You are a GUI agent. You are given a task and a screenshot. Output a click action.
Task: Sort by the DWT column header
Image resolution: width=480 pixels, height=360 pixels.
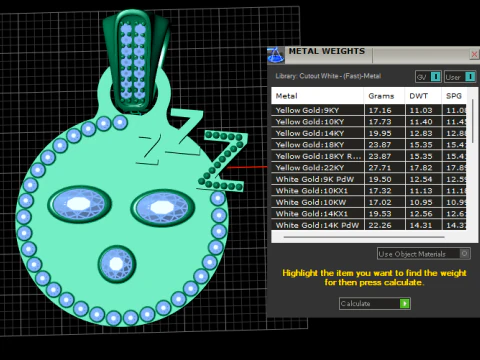coord(423,96)
